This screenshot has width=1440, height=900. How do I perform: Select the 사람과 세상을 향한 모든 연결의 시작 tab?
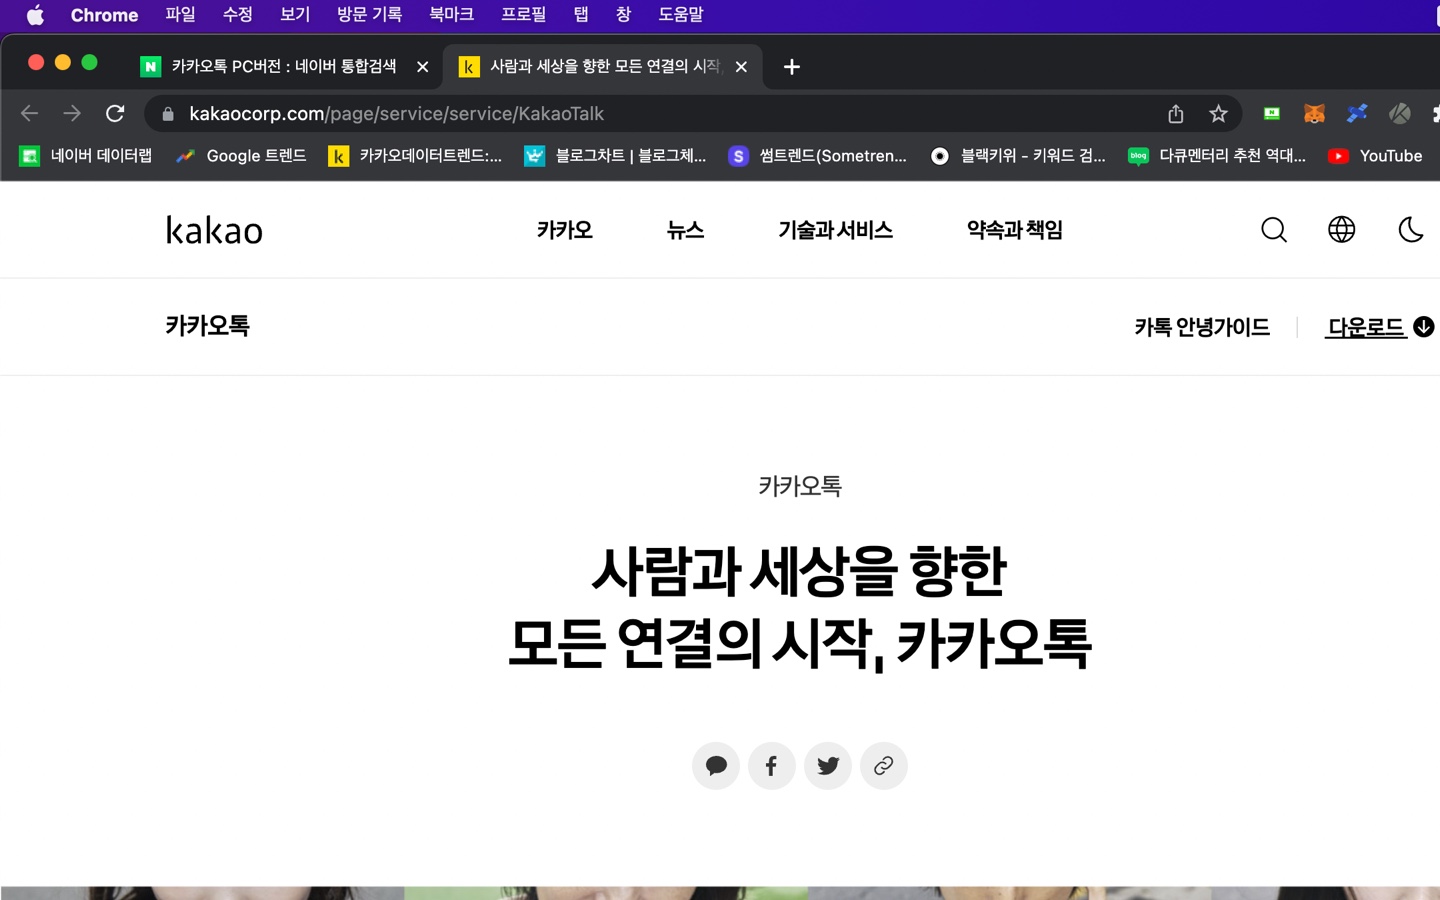604,66
